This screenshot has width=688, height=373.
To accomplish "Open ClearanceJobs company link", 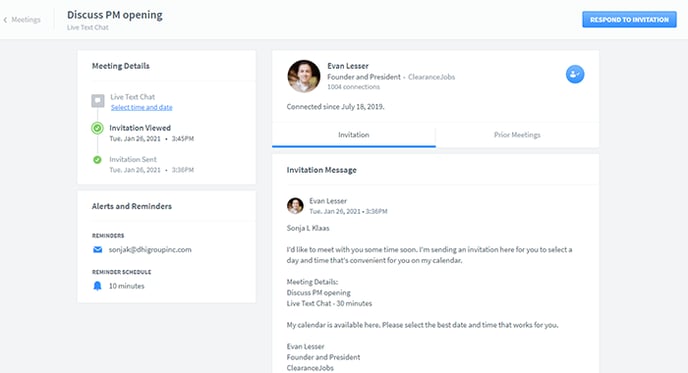I will (x=431, y=77).
